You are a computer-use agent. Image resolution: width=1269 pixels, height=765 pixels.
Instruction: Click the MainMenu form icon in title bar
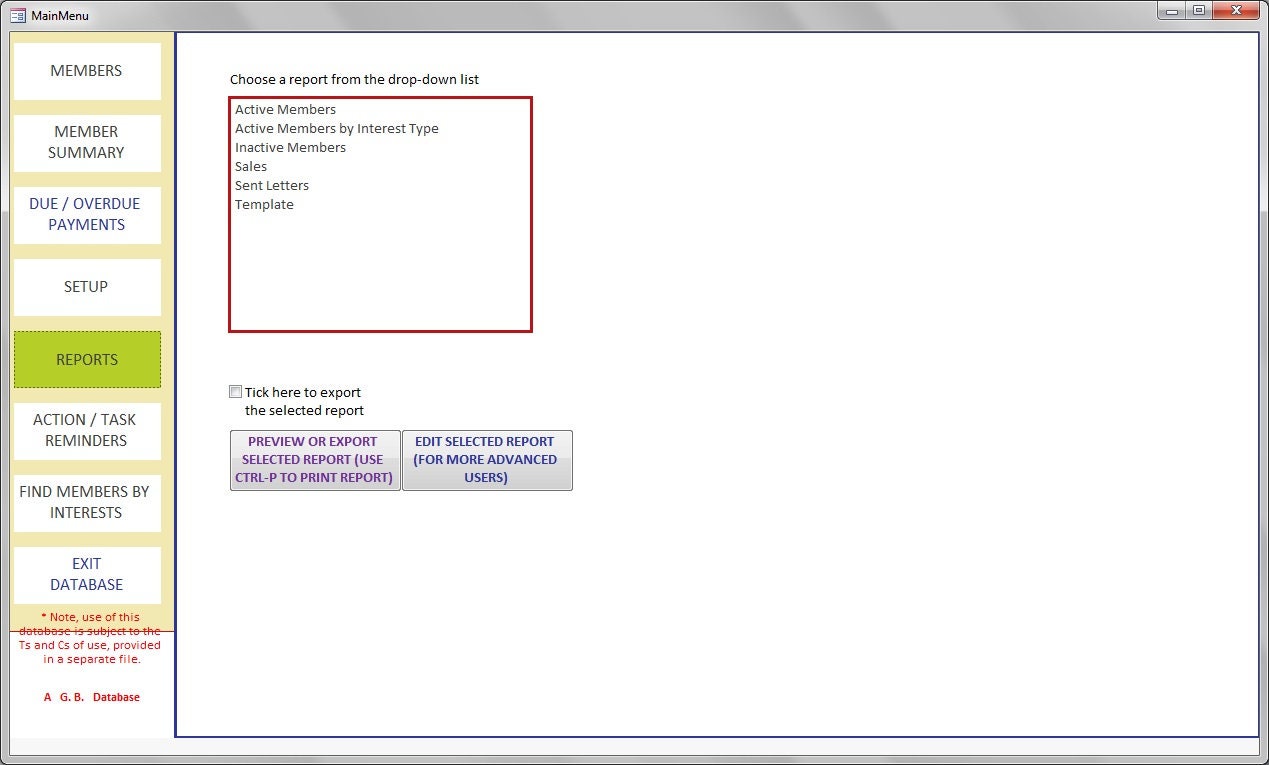(x=16, y=15)
